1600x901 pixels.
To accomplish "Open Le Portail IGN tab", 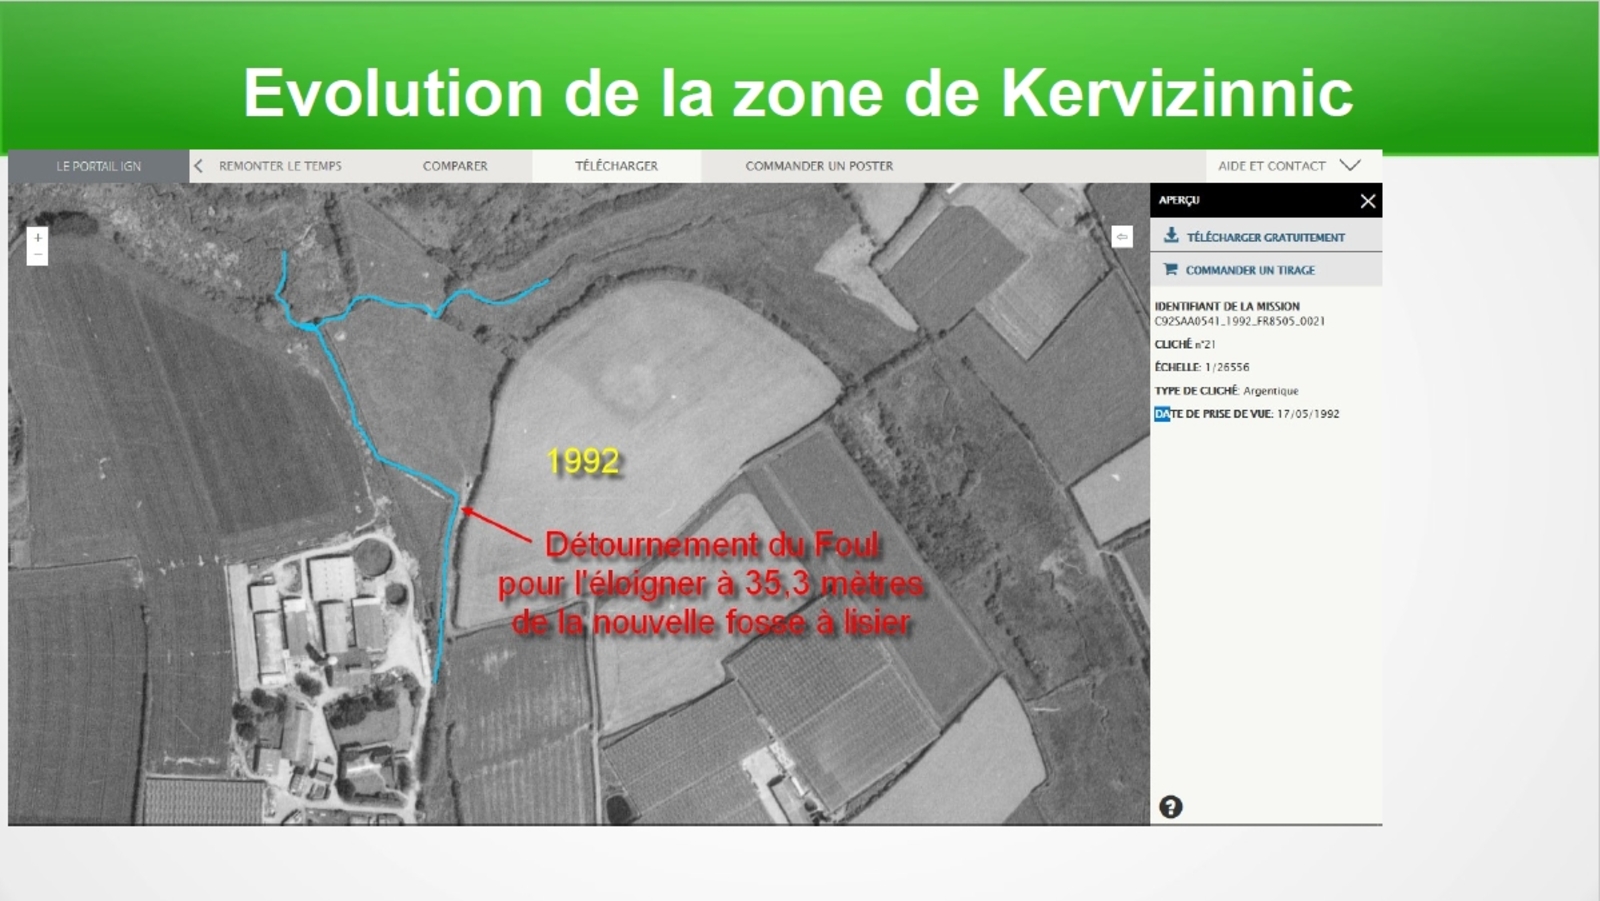I will (98, 166).
